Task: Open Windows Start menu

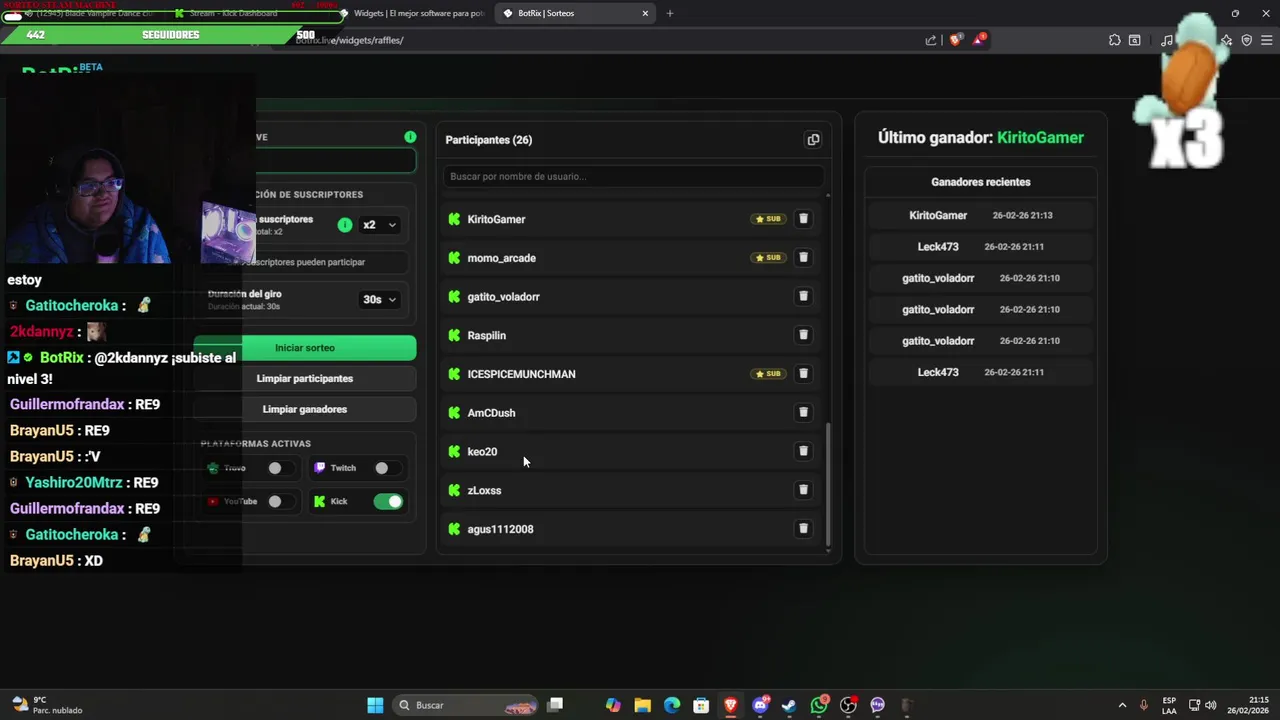Action: [x=375, y=705]
